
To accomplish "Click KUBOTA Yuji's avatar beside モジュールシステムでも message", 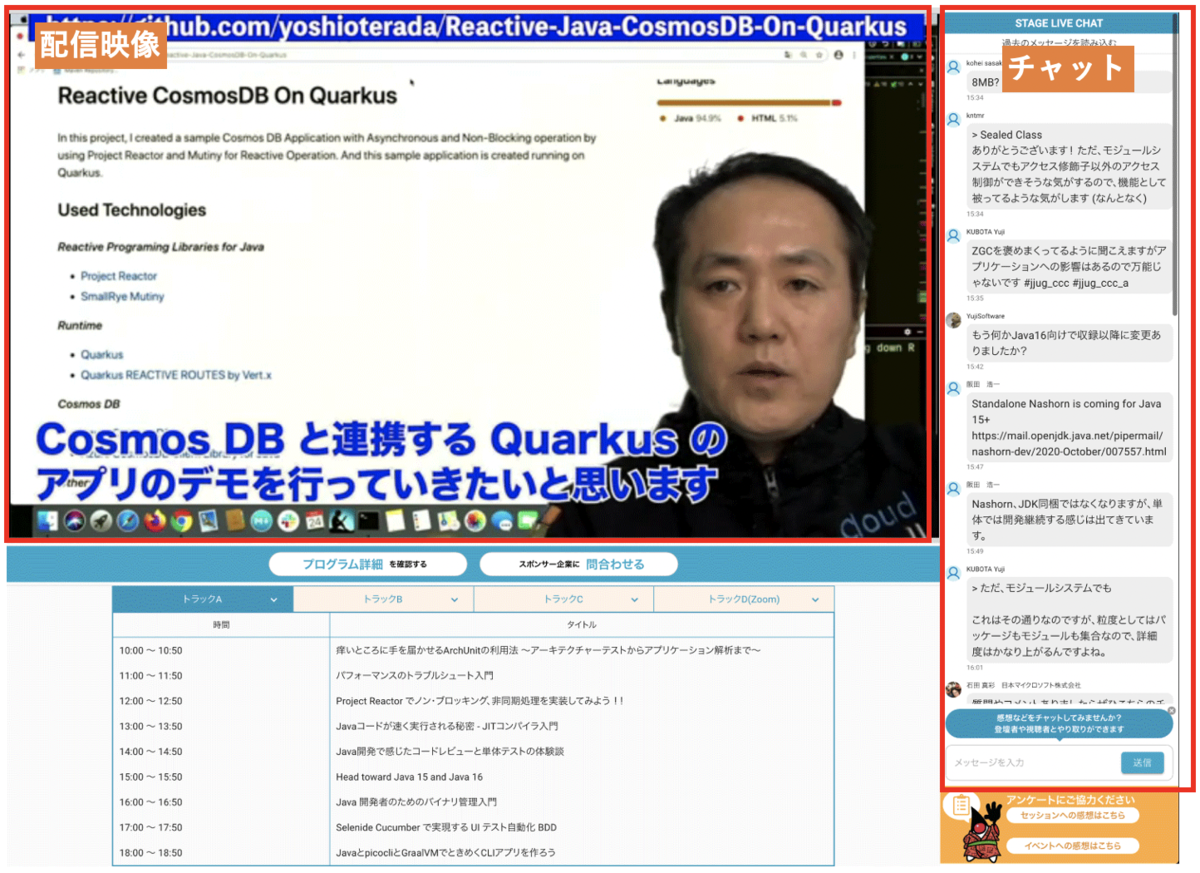I will (x=953, y=572).
